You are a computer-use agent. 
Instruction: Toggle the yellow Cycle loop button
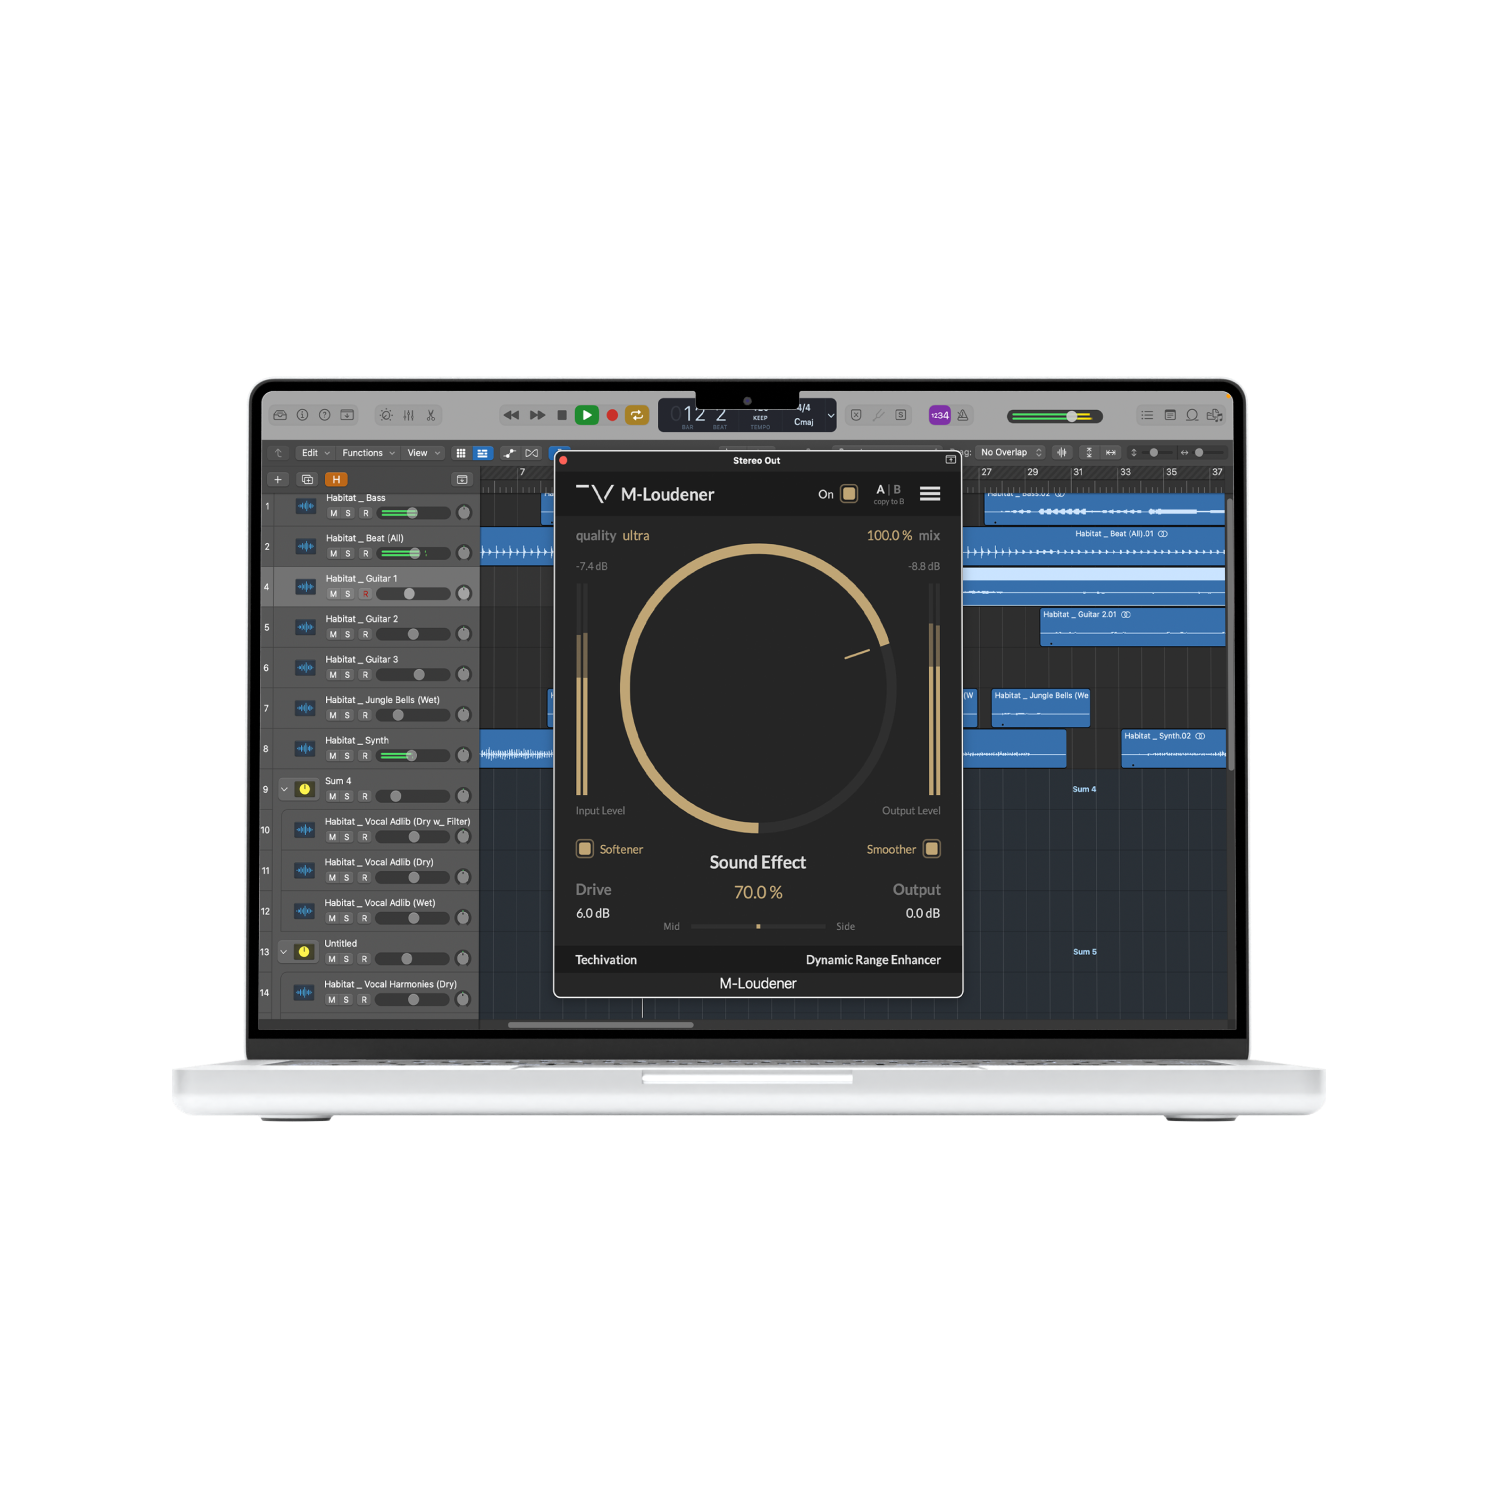click(637, 415)
